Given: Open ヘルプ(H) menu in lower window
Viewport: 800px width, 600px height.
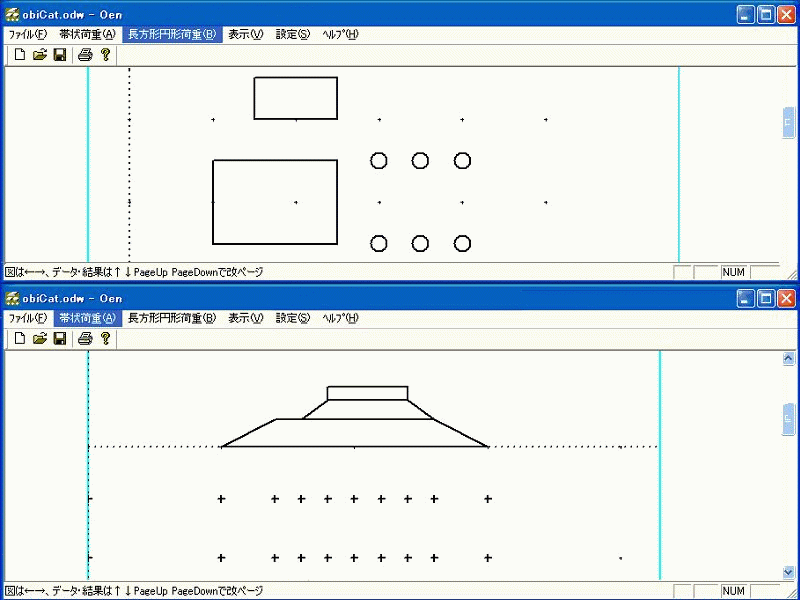Looking at the screenshot, I should coord(340,318).
